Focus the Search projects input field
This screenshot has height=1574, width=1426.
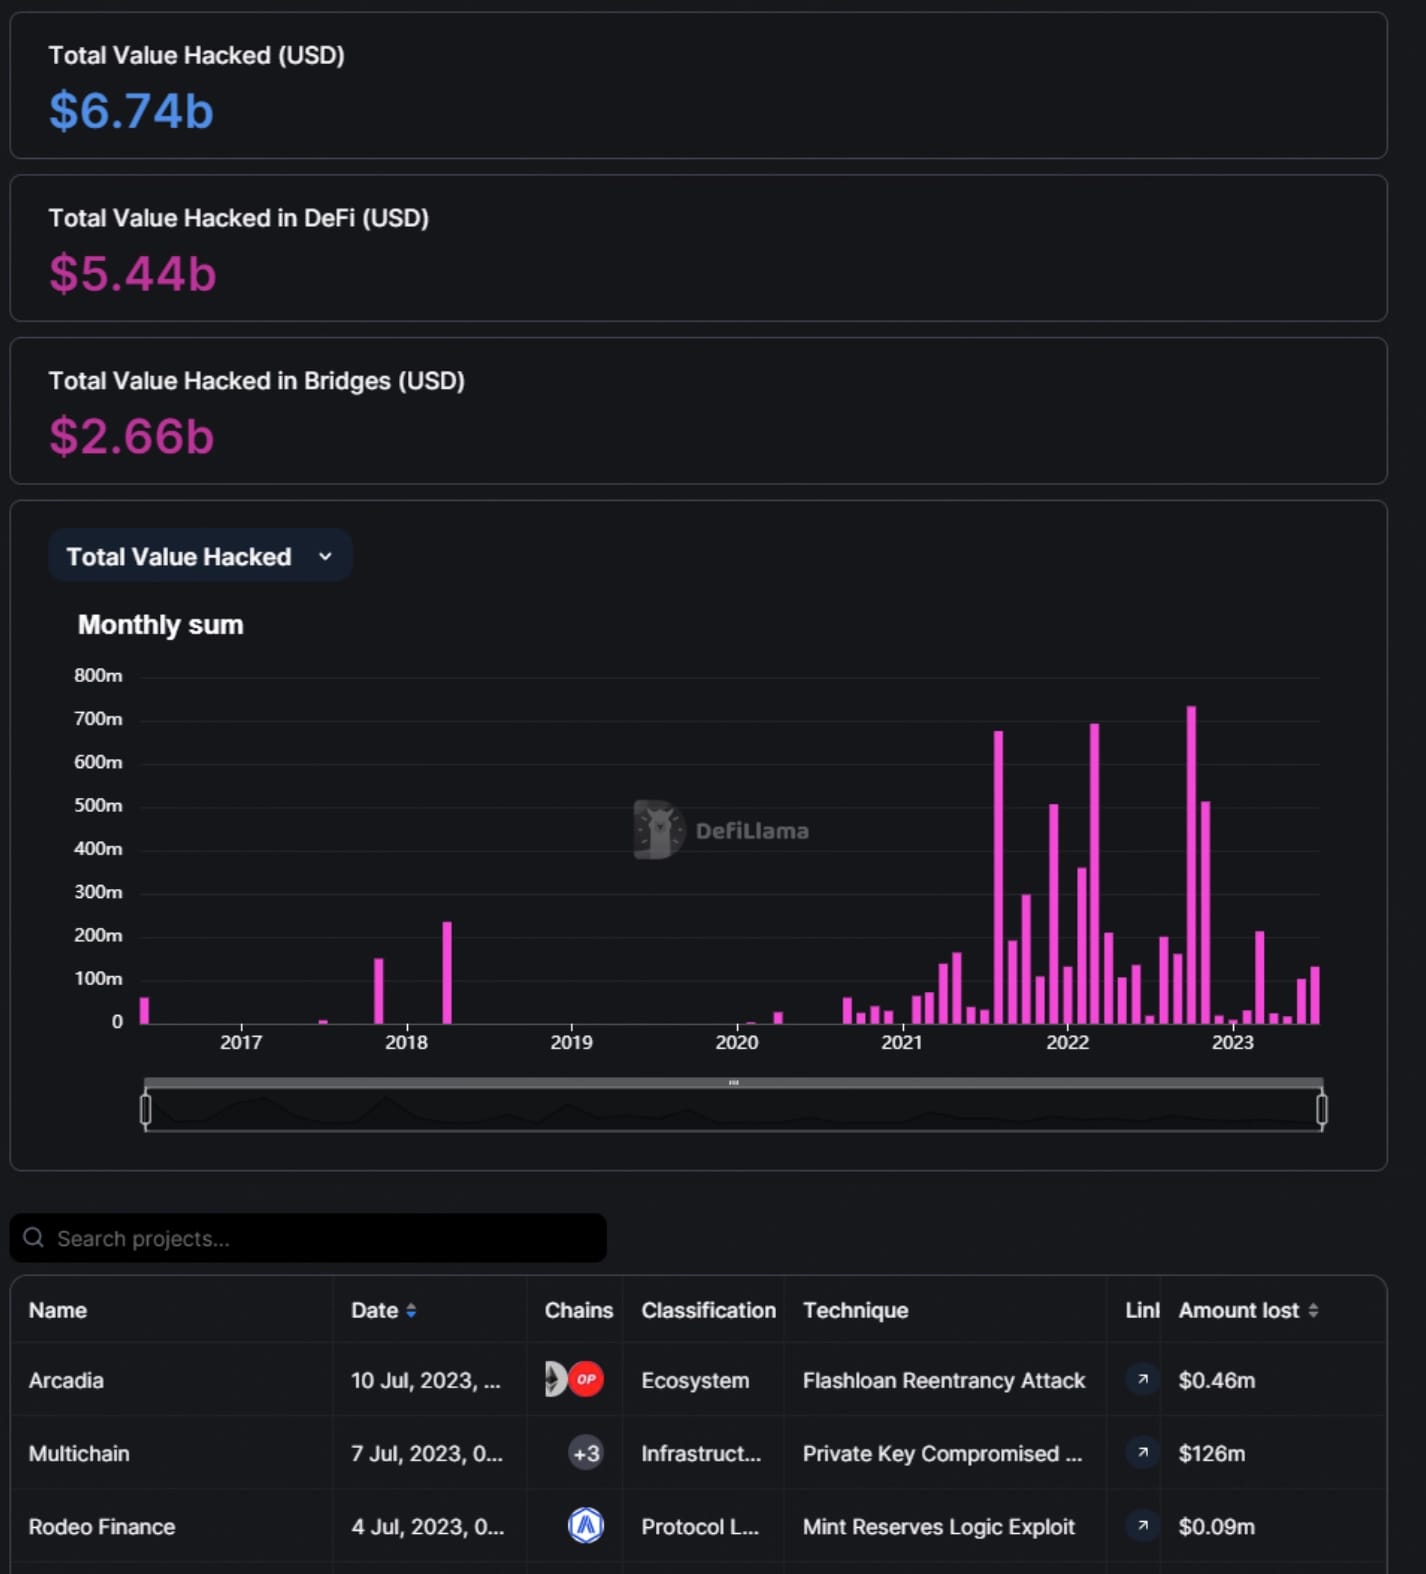pyautogui.click(x=320, y=1238)
